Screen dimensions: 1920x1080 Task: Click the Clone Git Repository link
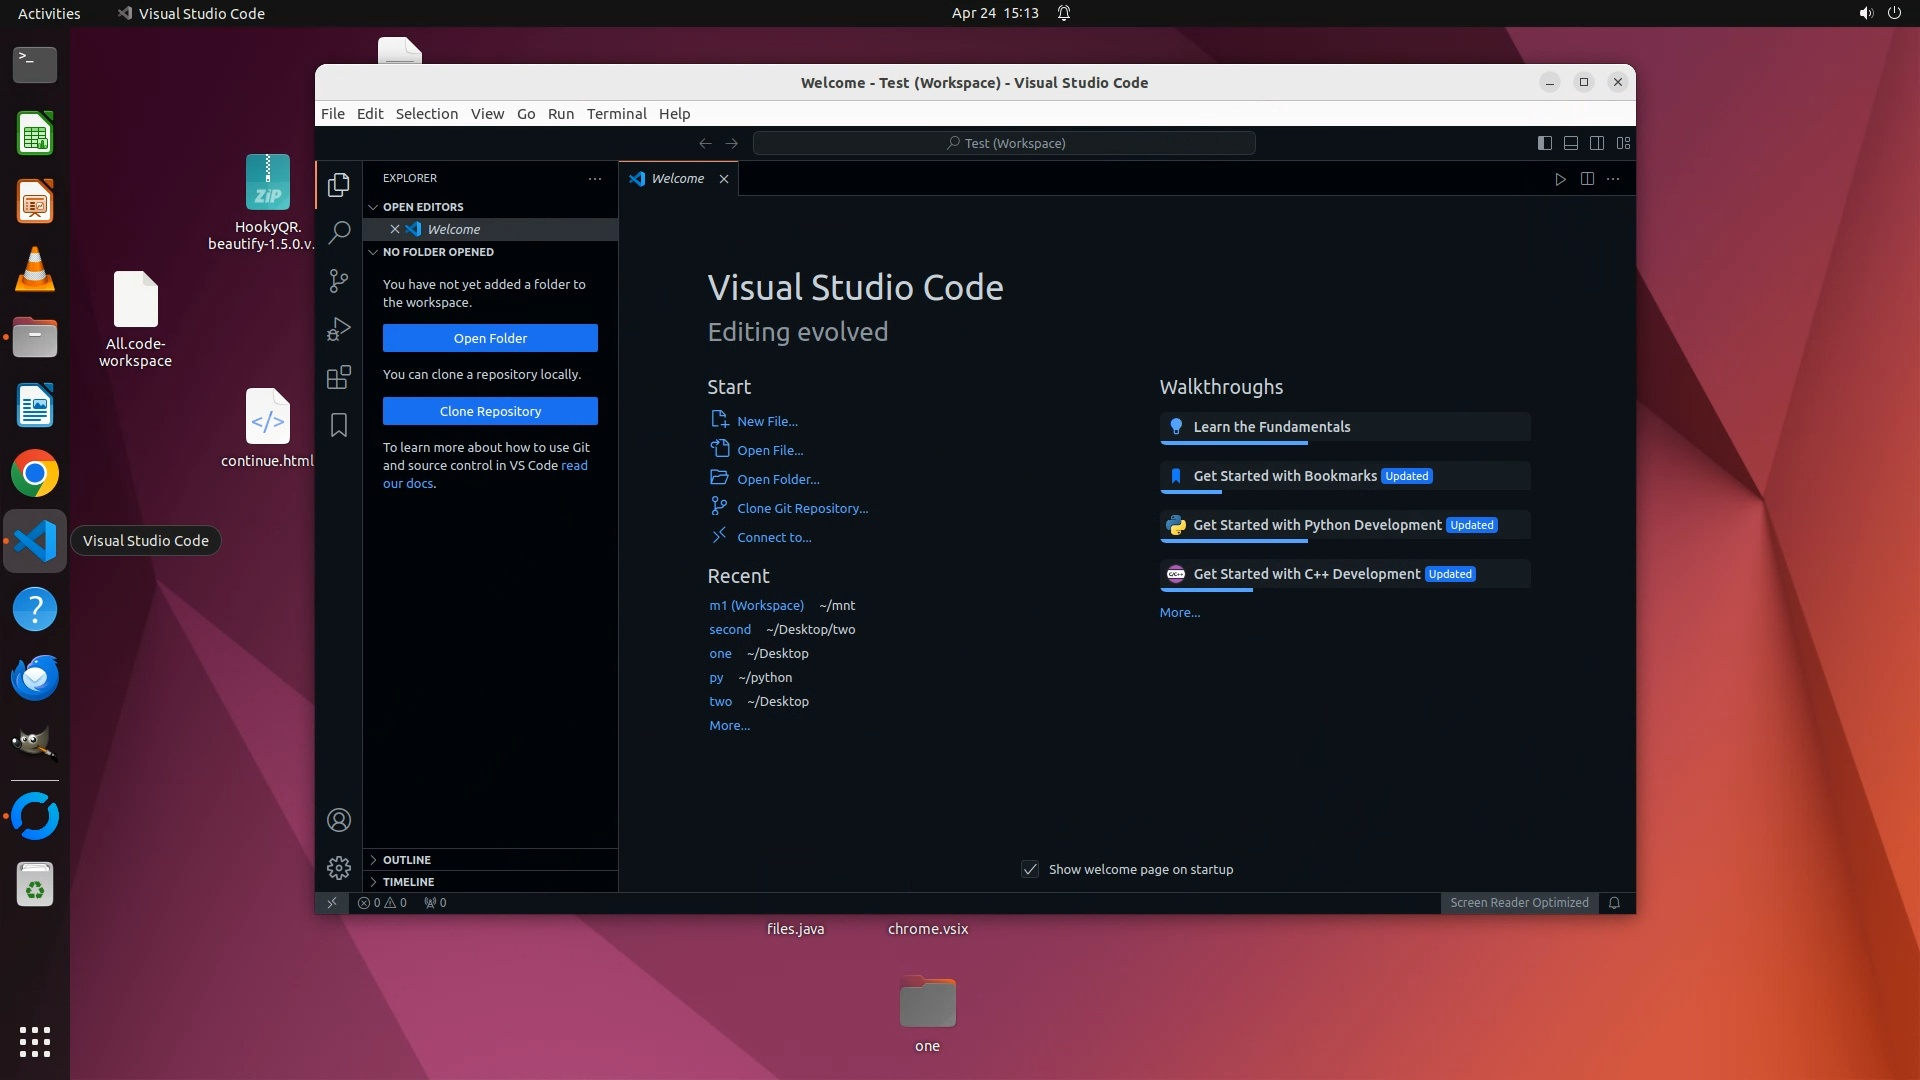[802, 508]
